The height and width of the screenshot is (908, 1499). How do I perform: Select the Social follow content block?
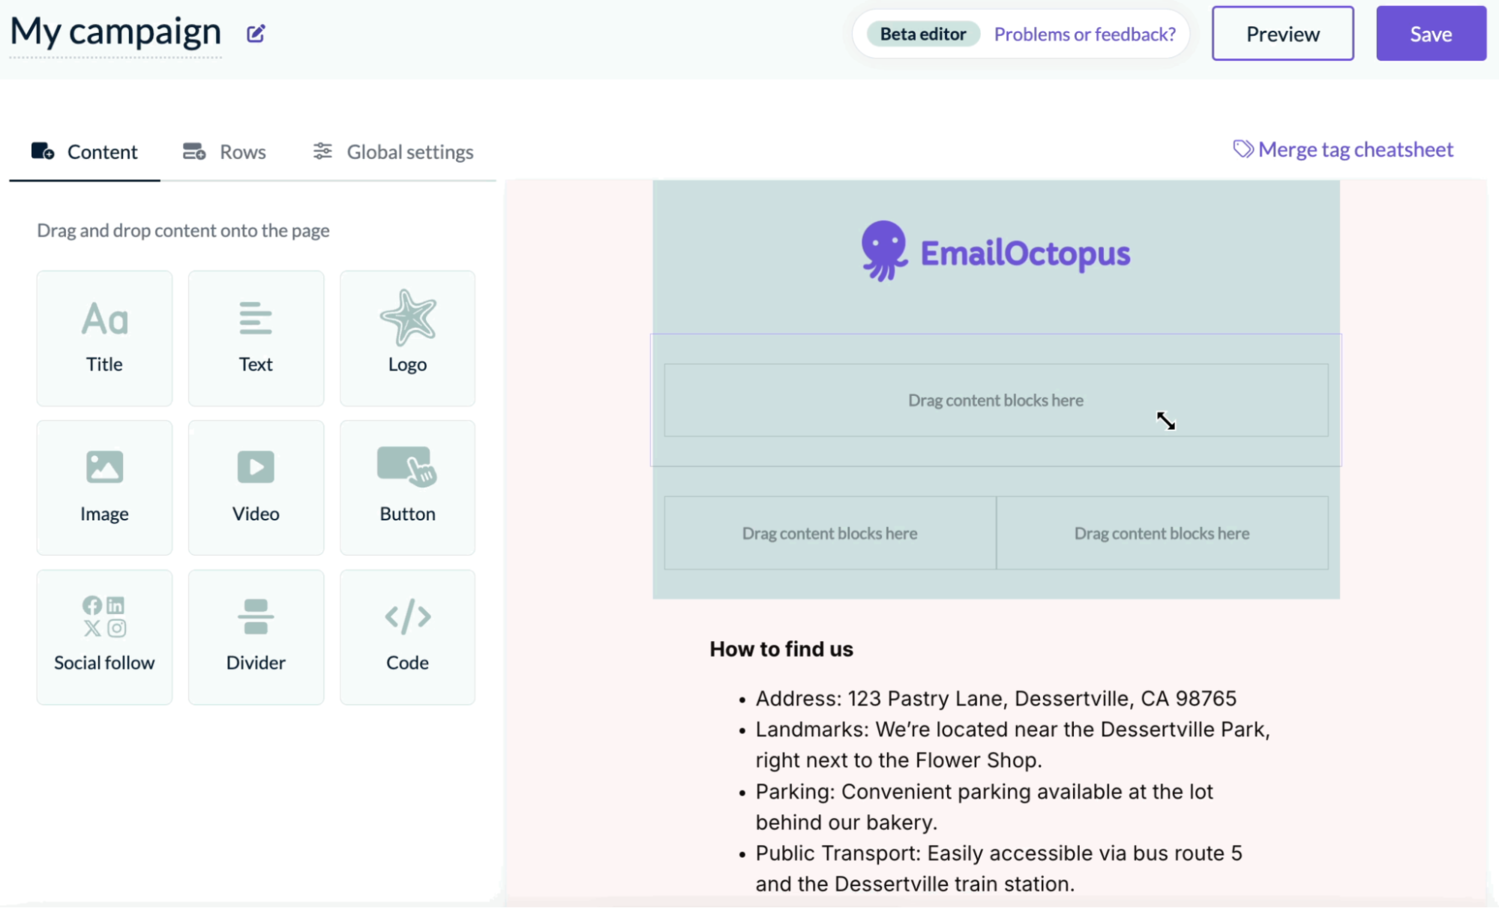click(x=104, y=637)
